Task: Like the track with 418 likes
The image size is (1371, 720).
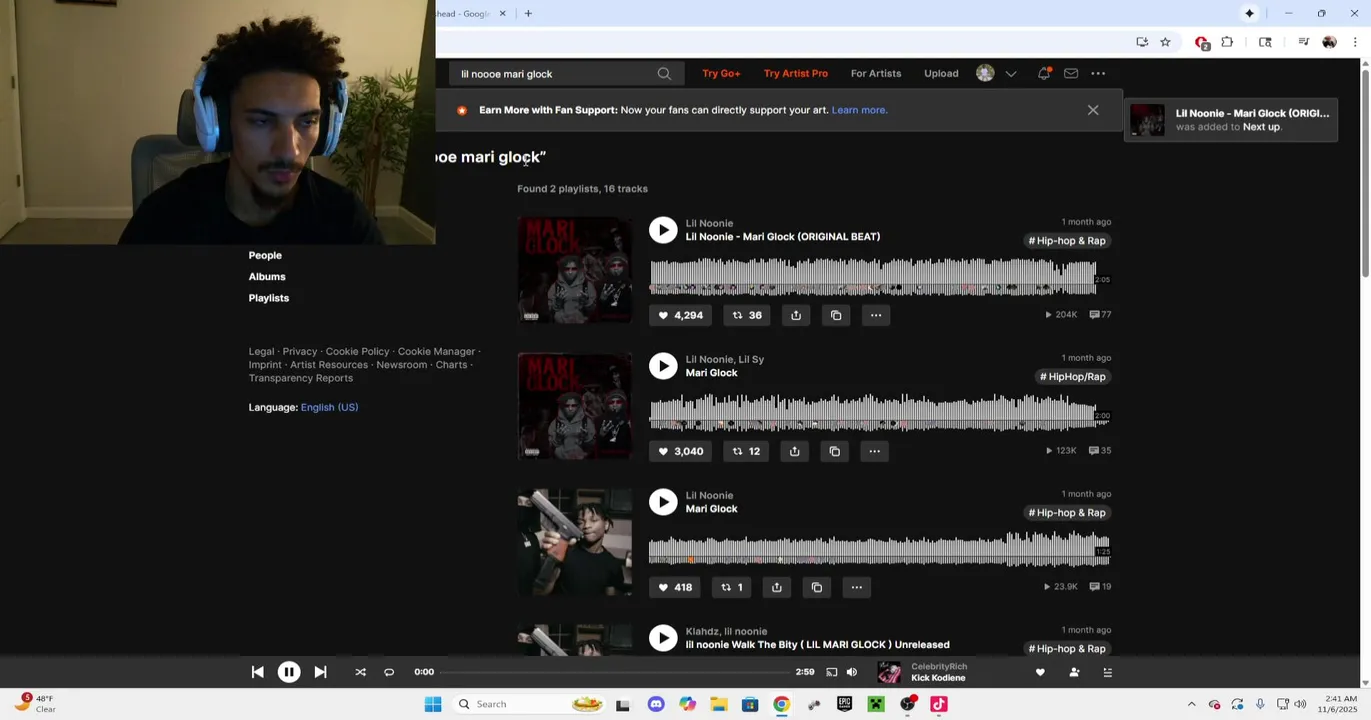Action: tap(674, 587)
